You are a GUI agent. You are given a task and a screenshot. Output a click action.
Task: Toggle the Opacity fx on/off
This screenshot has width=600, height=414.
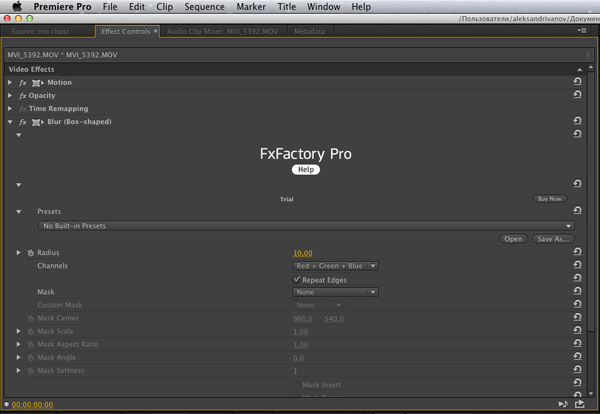click(23, 96)
